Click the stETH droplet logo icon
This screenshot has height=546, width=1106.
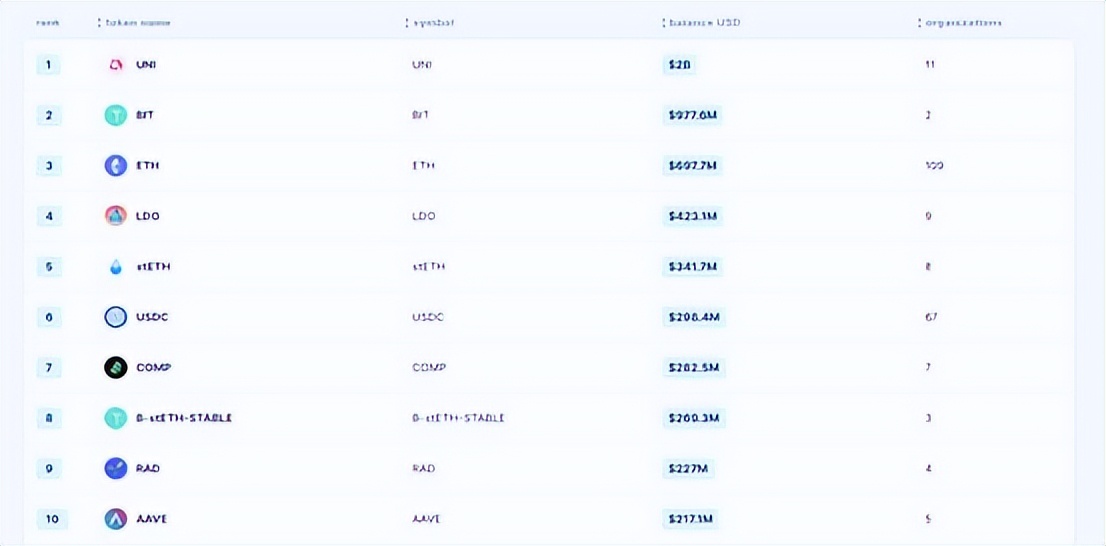[x=116, y=267]
